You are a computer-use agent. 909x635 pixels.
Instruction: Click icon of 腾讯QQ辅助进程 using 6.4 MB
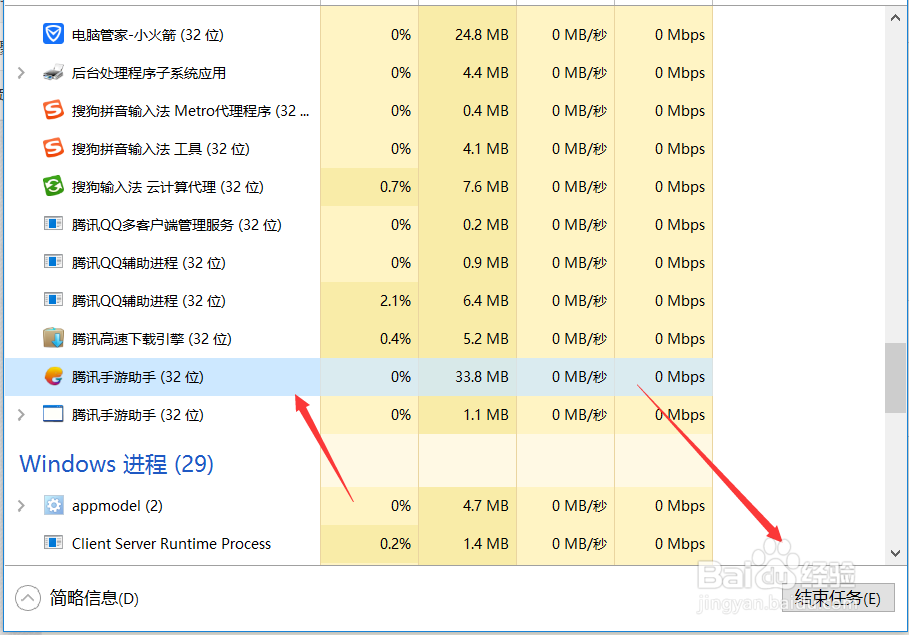pyautogui.click(x=53, y=300)
